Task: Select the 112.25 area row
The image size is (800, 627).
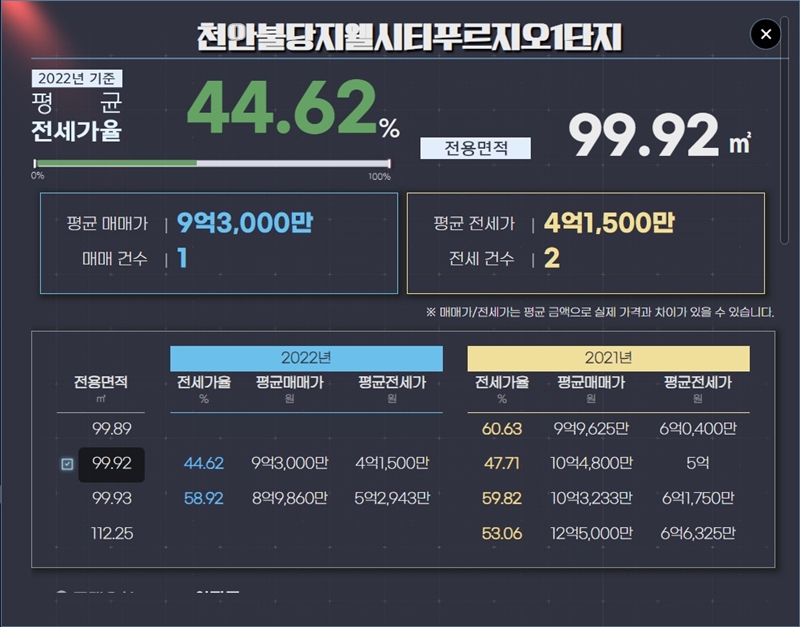Action: (113, 533)
